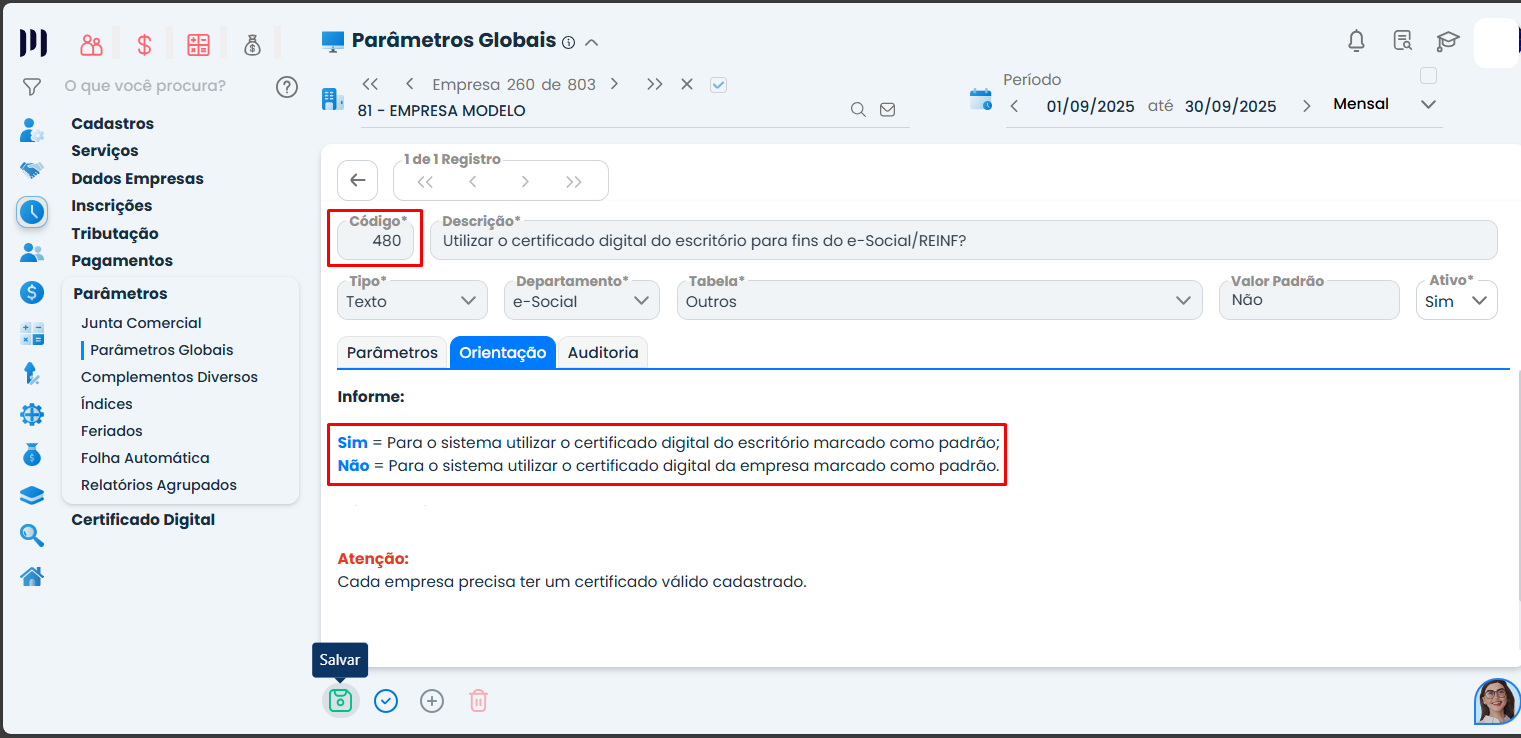Screen dimensions: 1521x738
Task: Click the arrow with percent sidebar icon
Action: pyautogui.click(x=32, y=374)
